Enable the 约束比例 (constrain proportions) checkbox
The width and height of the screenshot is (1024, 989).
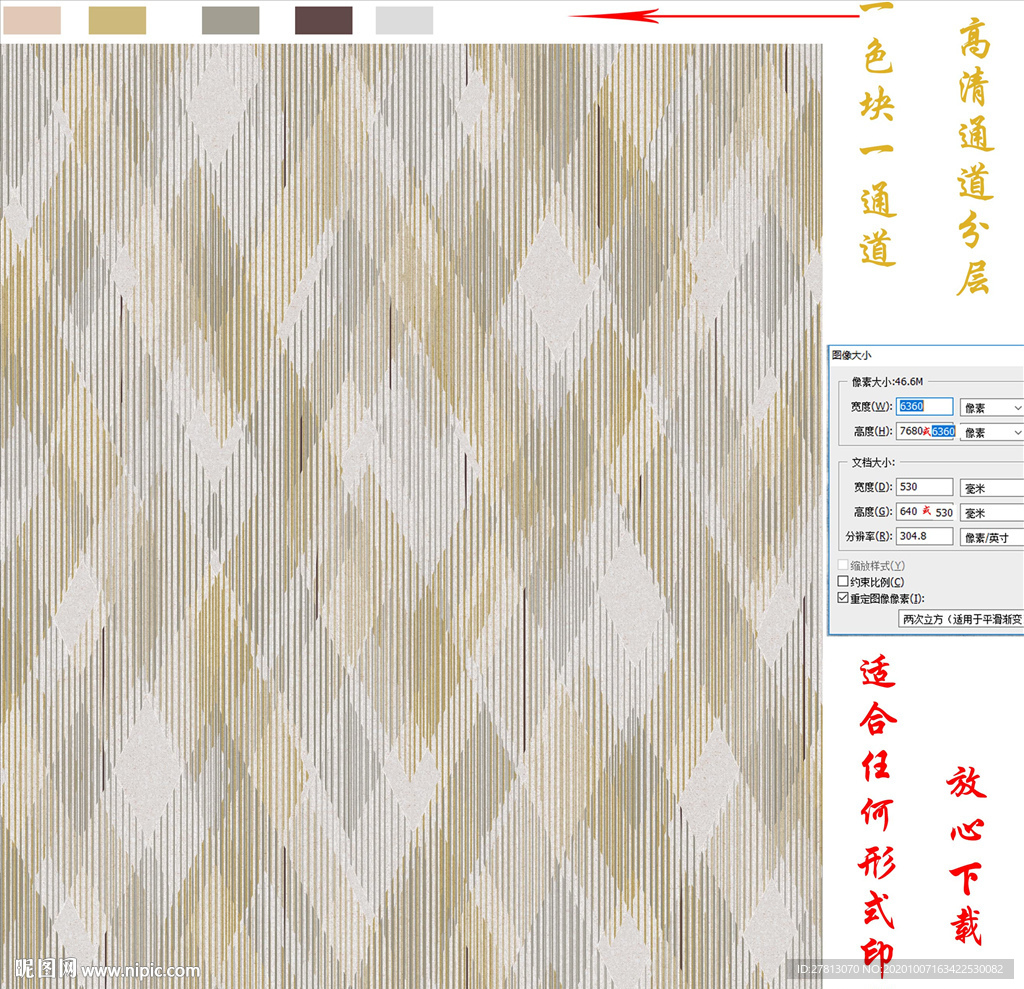point(843,582)
